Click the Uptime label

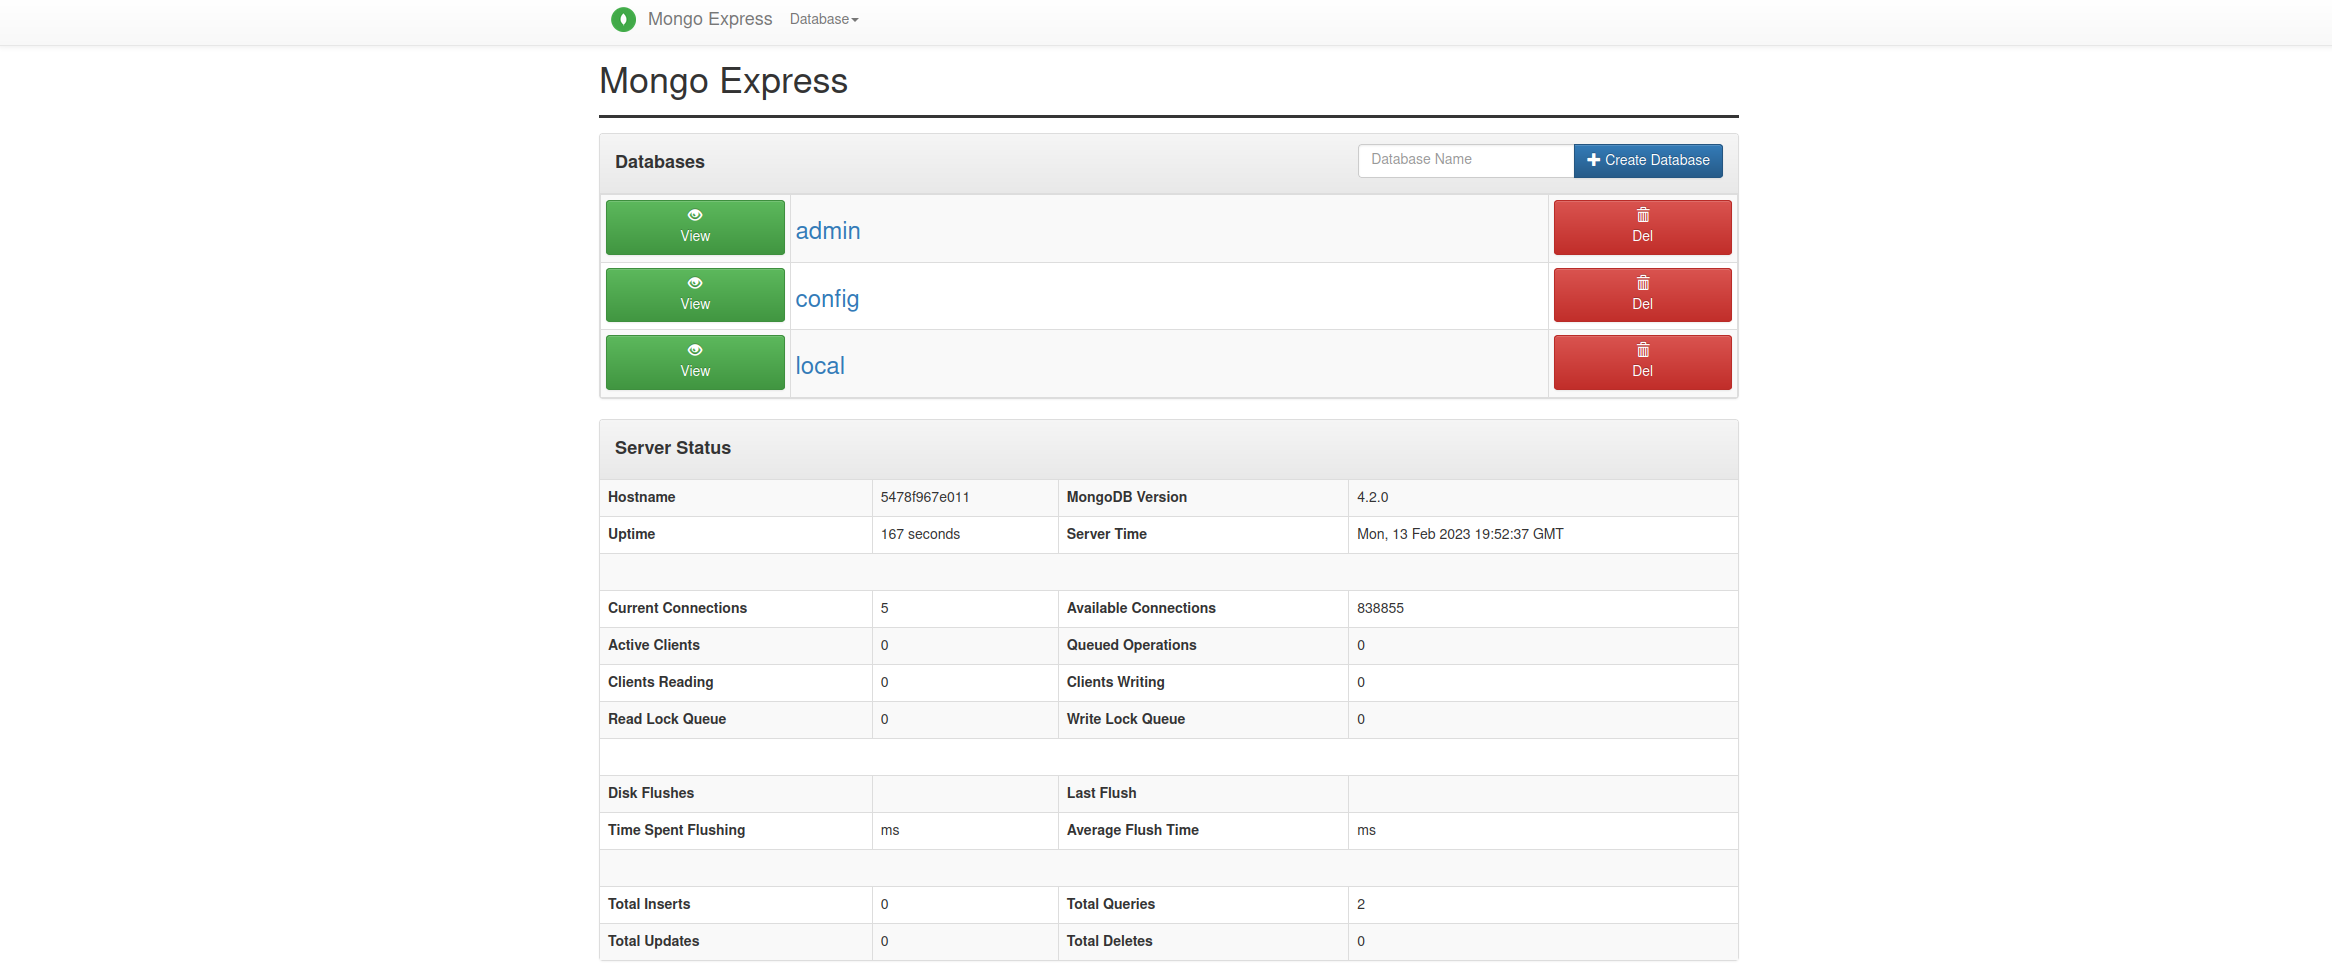631,534
